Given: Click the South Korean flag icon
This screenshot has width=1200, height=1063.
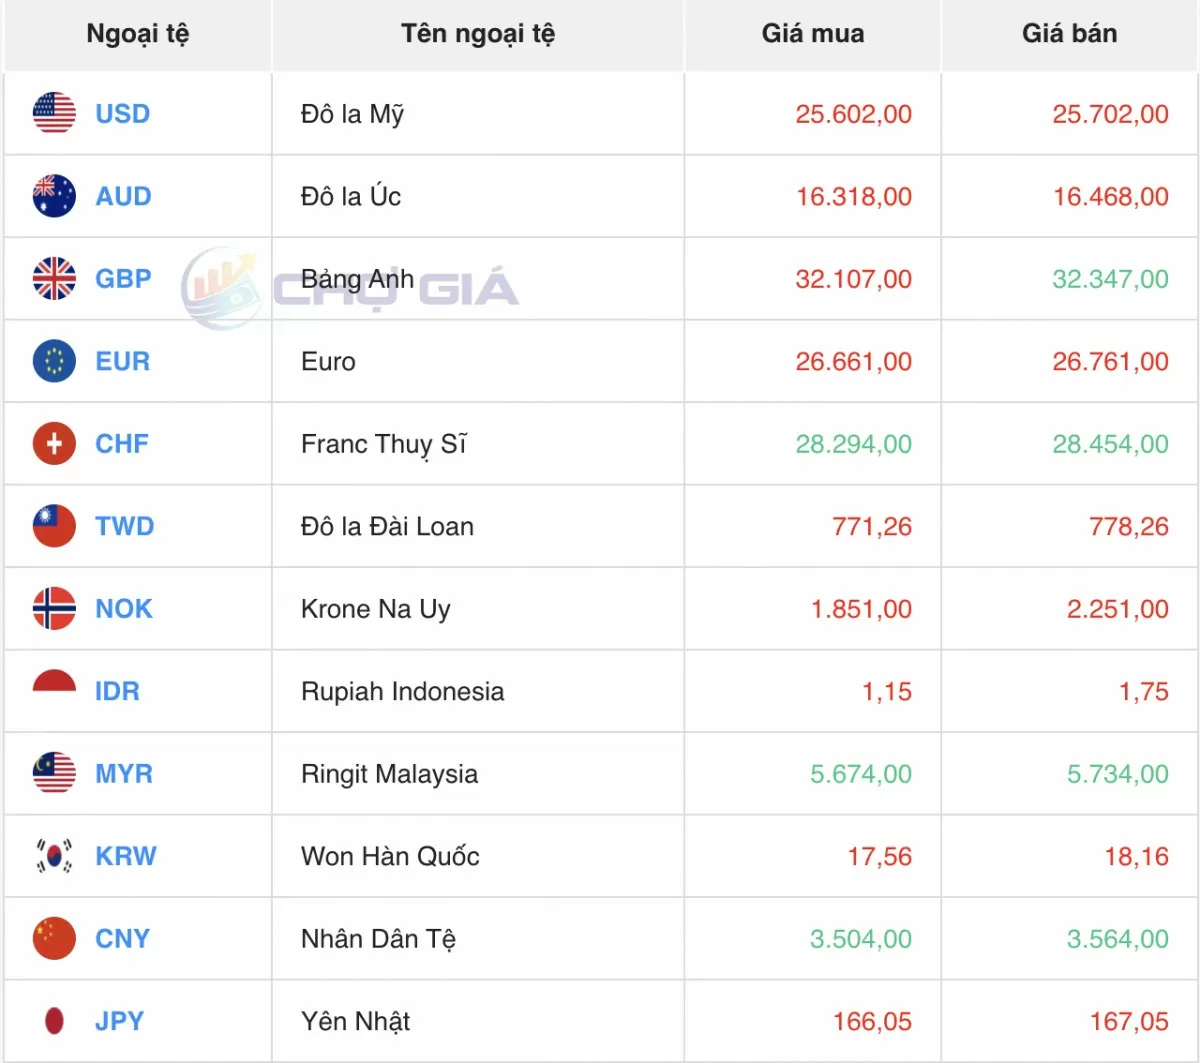Looking at the screenshot, I should [x=54, y=856].
